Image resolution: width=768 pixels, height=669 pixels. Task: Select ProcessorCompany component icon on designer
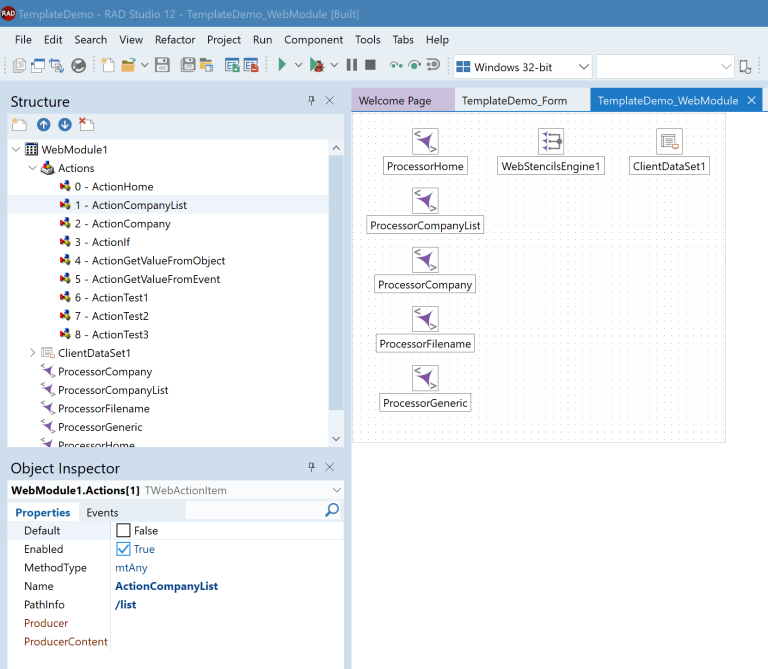click(425, 260)
